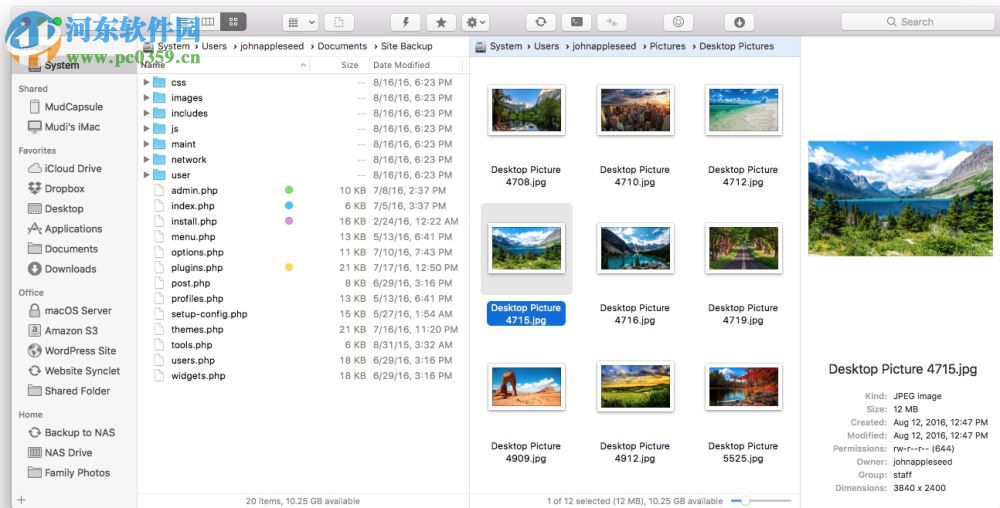Go to Desktop in sidebar

point(55,208)
